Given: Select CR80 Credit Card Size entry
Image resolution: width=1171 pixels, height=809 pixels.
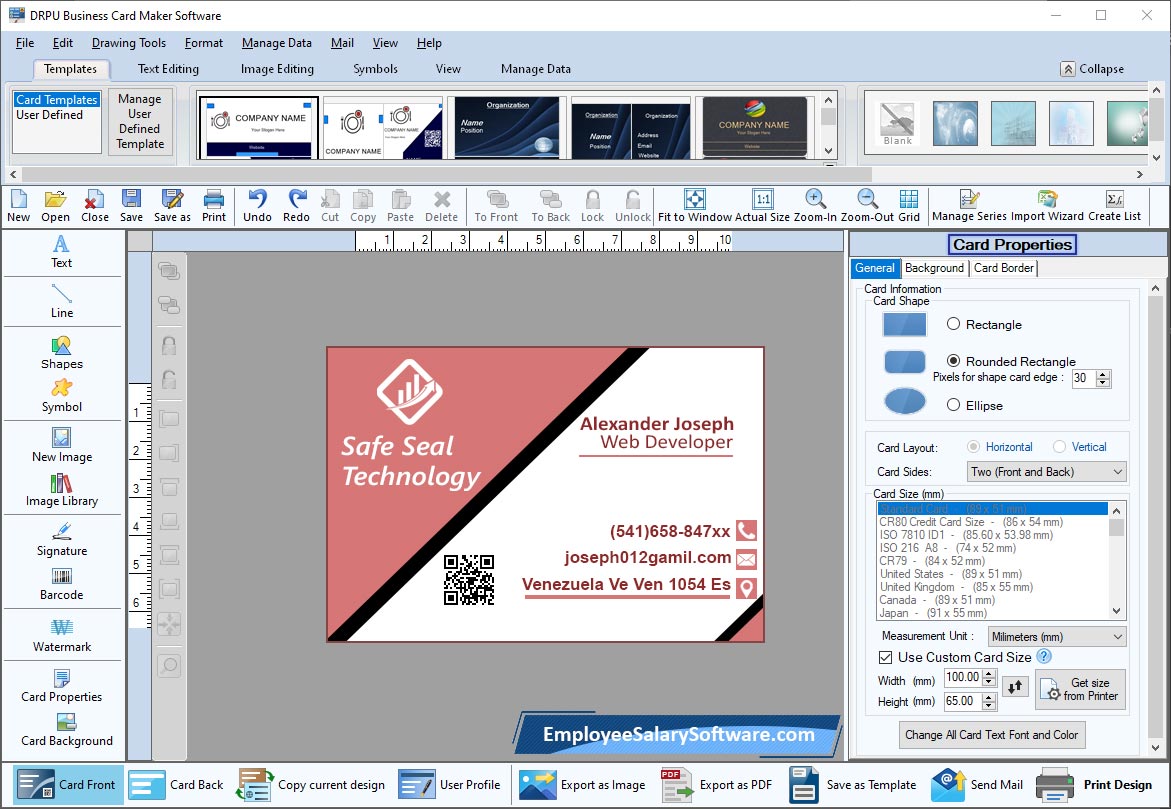Looking at the screenshot, I should click(971, 521).
